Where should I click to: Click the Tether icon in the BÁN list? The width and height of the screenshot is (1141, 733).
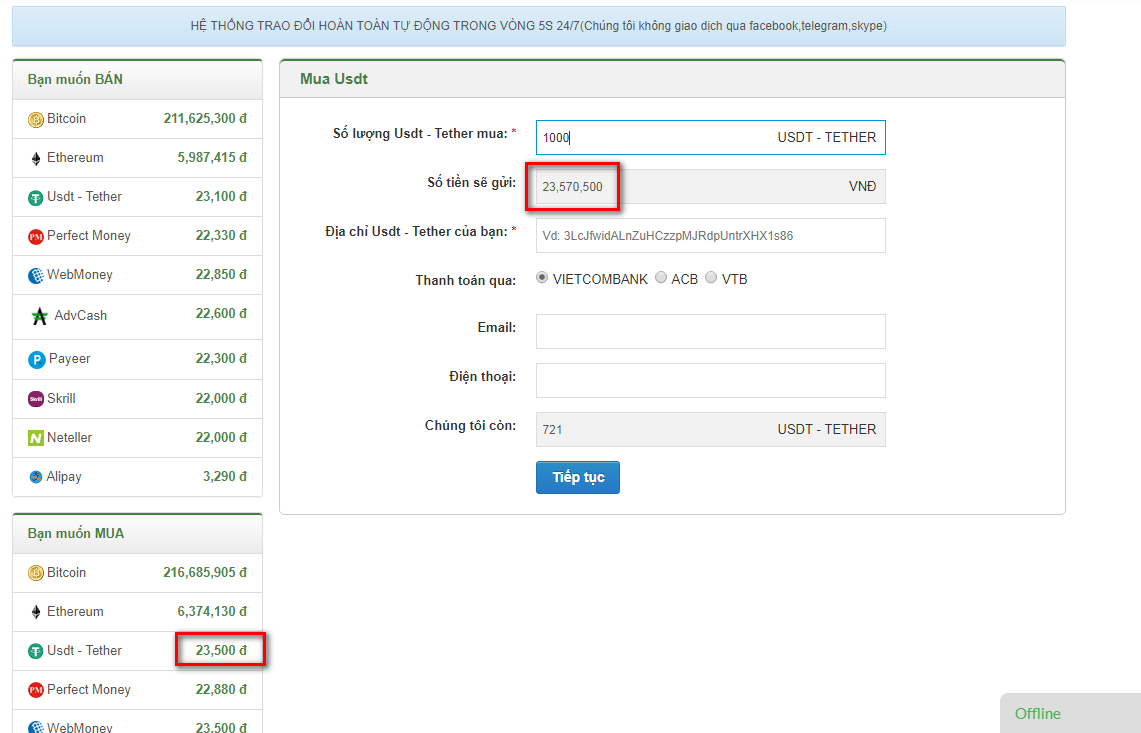36,198
